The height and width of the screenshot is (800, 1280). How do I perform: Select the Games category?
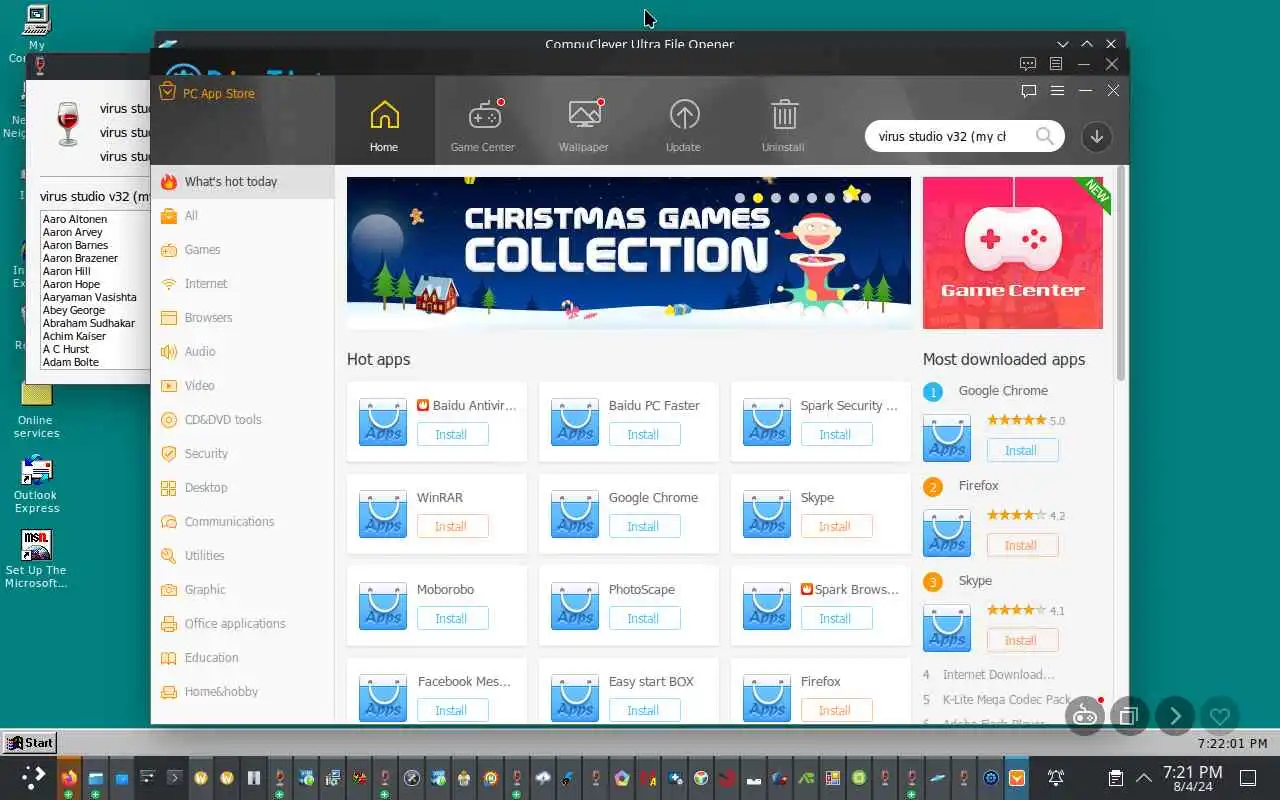(x=242, y=250)
